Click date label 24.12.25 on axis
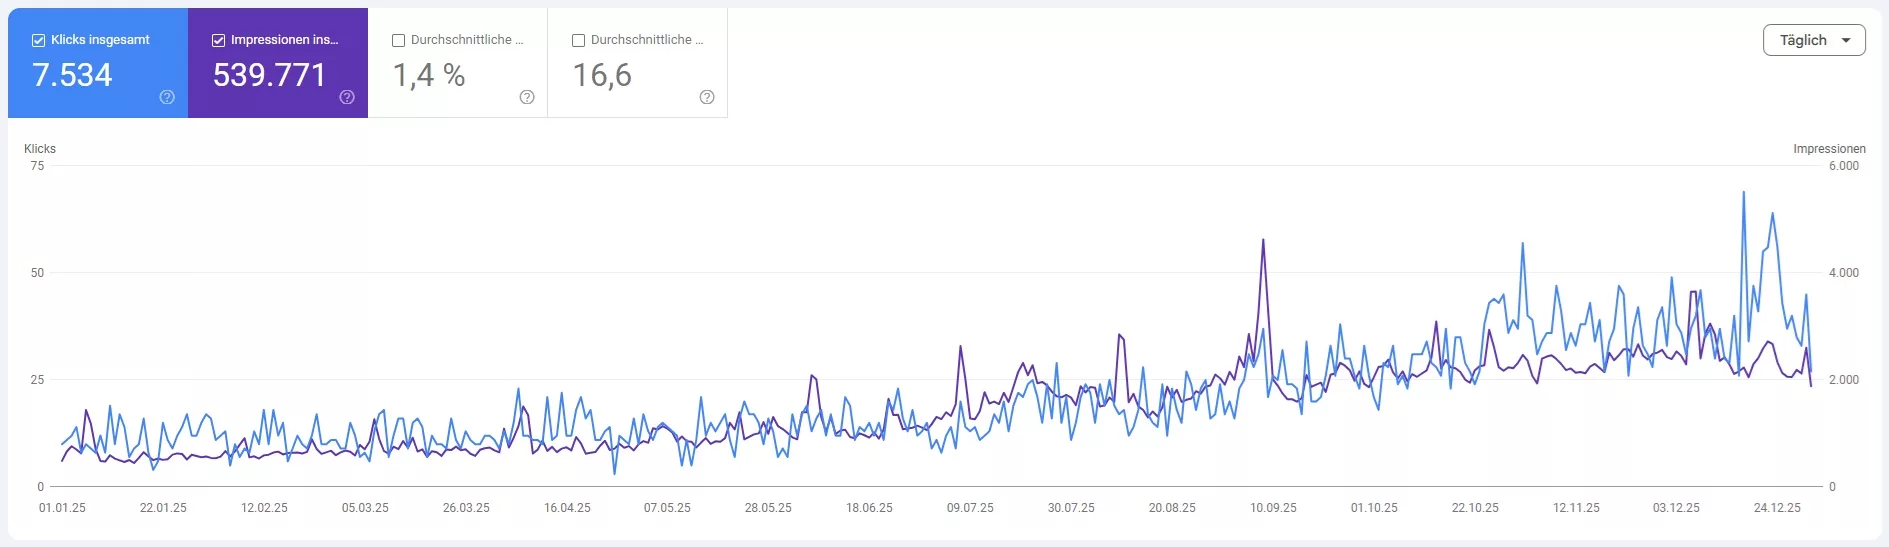 1777,508
